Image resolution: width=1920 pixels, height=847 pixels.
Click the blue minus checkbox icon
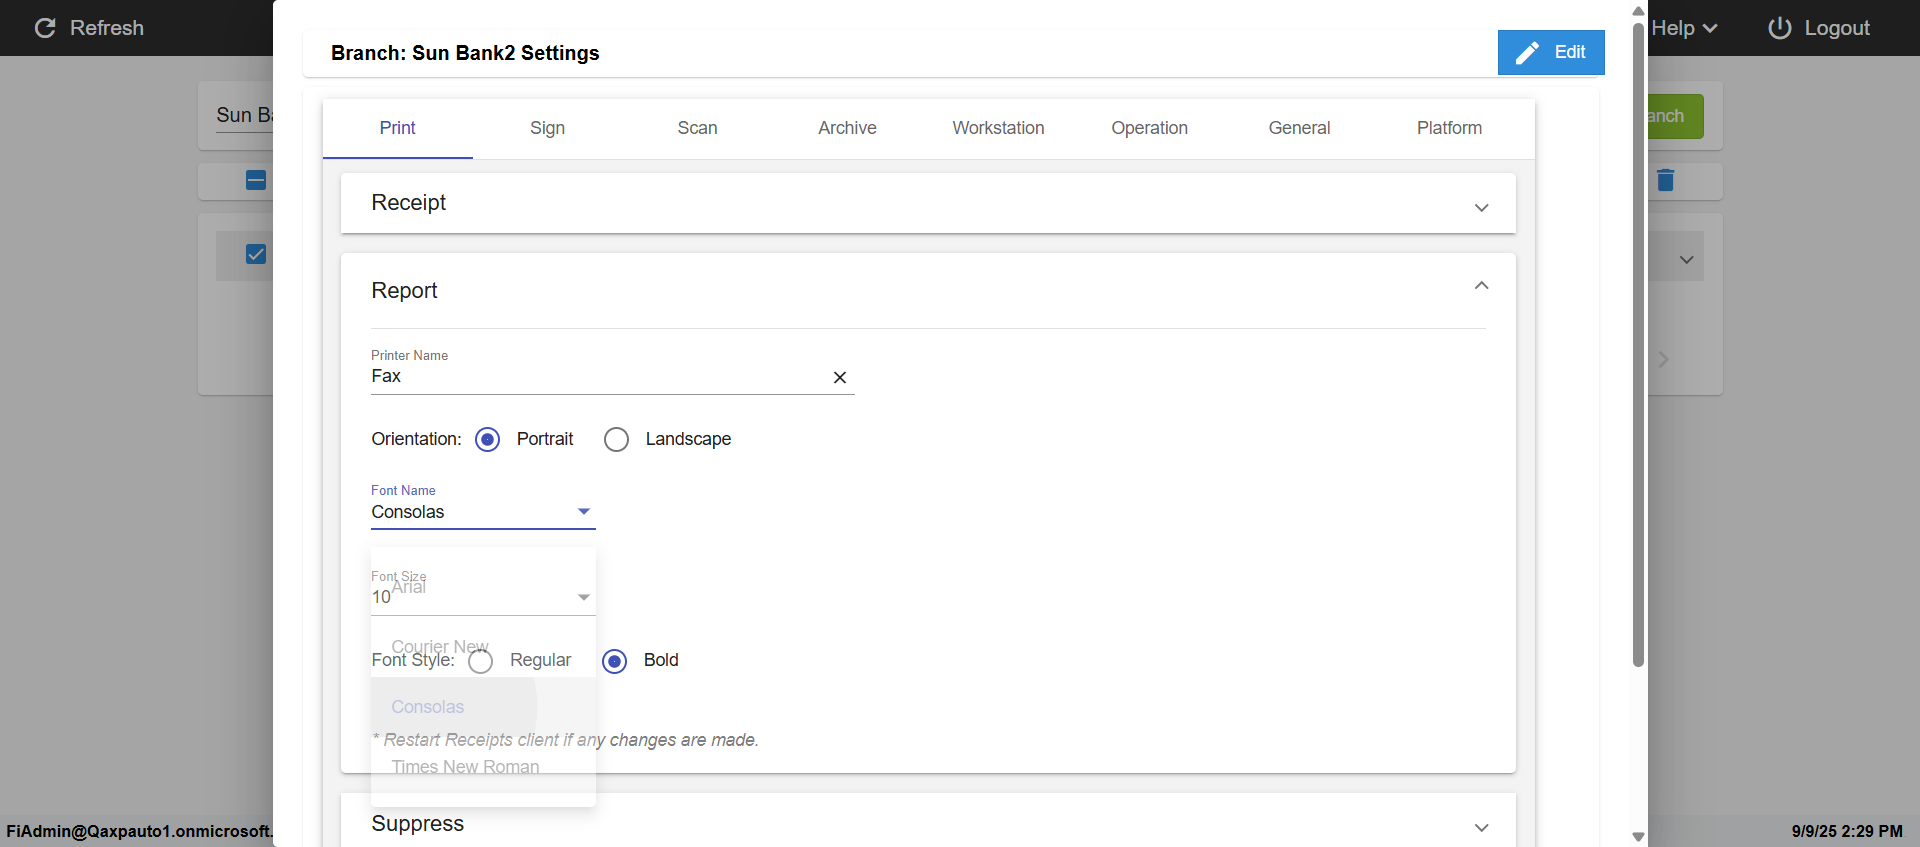click(x=256, y=180)
